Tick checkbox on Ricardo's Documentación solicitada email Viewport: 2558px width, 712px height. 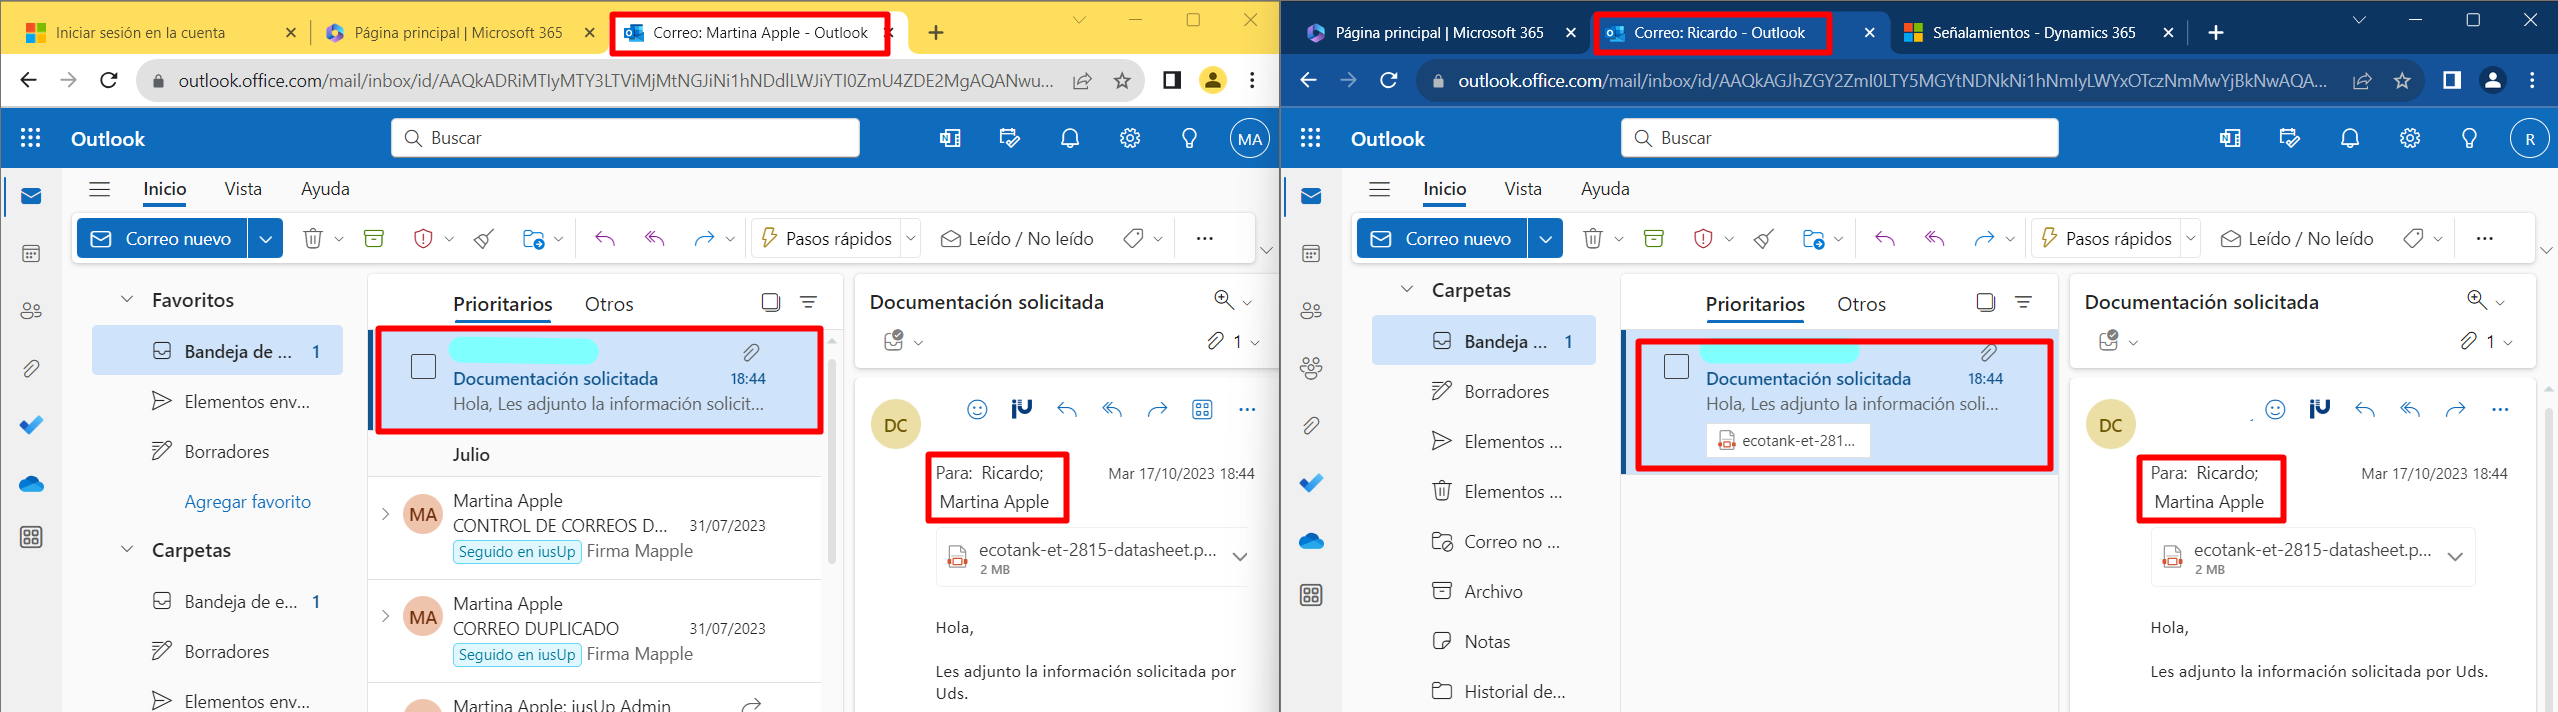pyautogui.click(x=1676, y=367)
